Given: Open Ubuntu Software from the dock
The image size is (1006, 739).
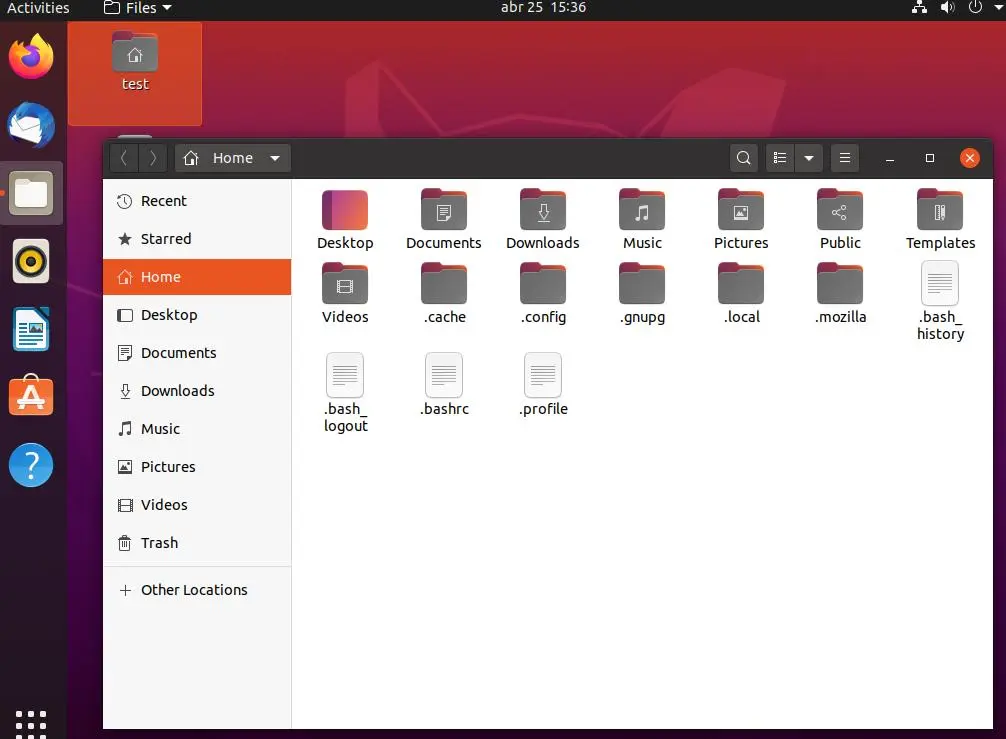Looking at the screenshot, I should [31, 396].
